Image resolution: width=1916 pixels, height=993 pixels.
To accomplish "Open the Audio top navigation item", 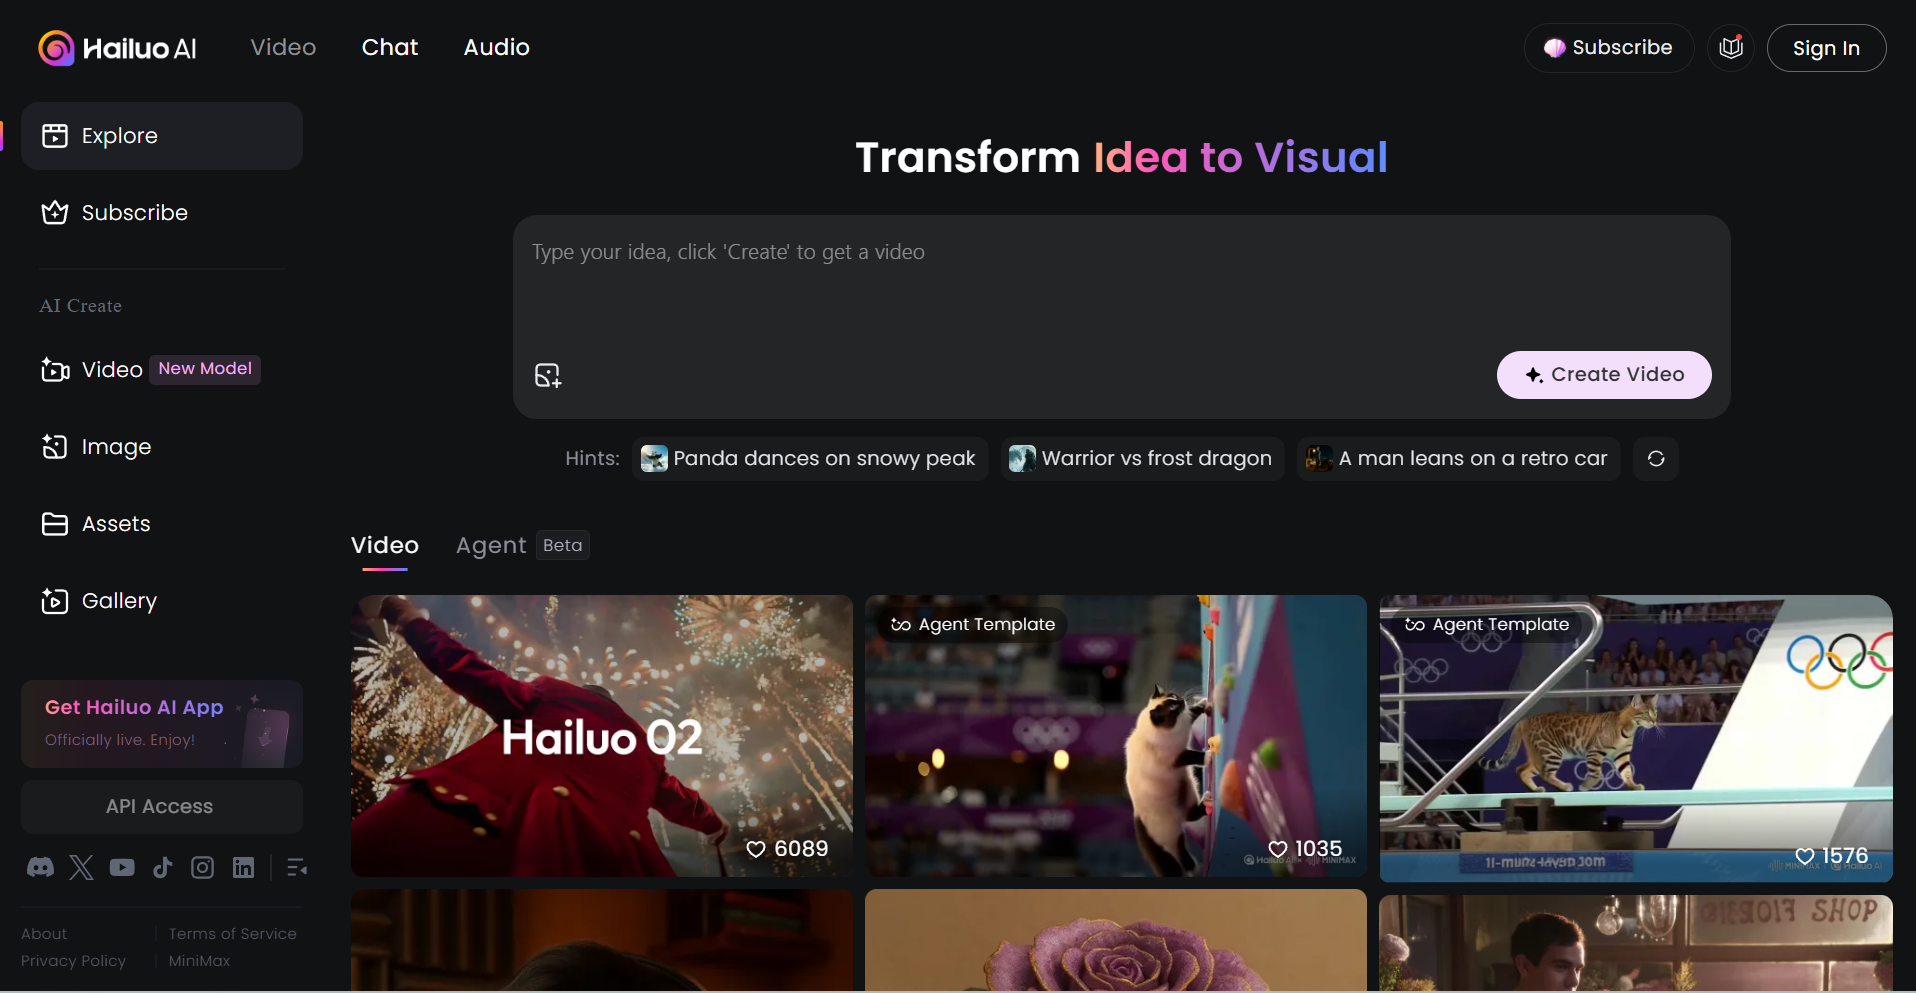I will [497, 47].
